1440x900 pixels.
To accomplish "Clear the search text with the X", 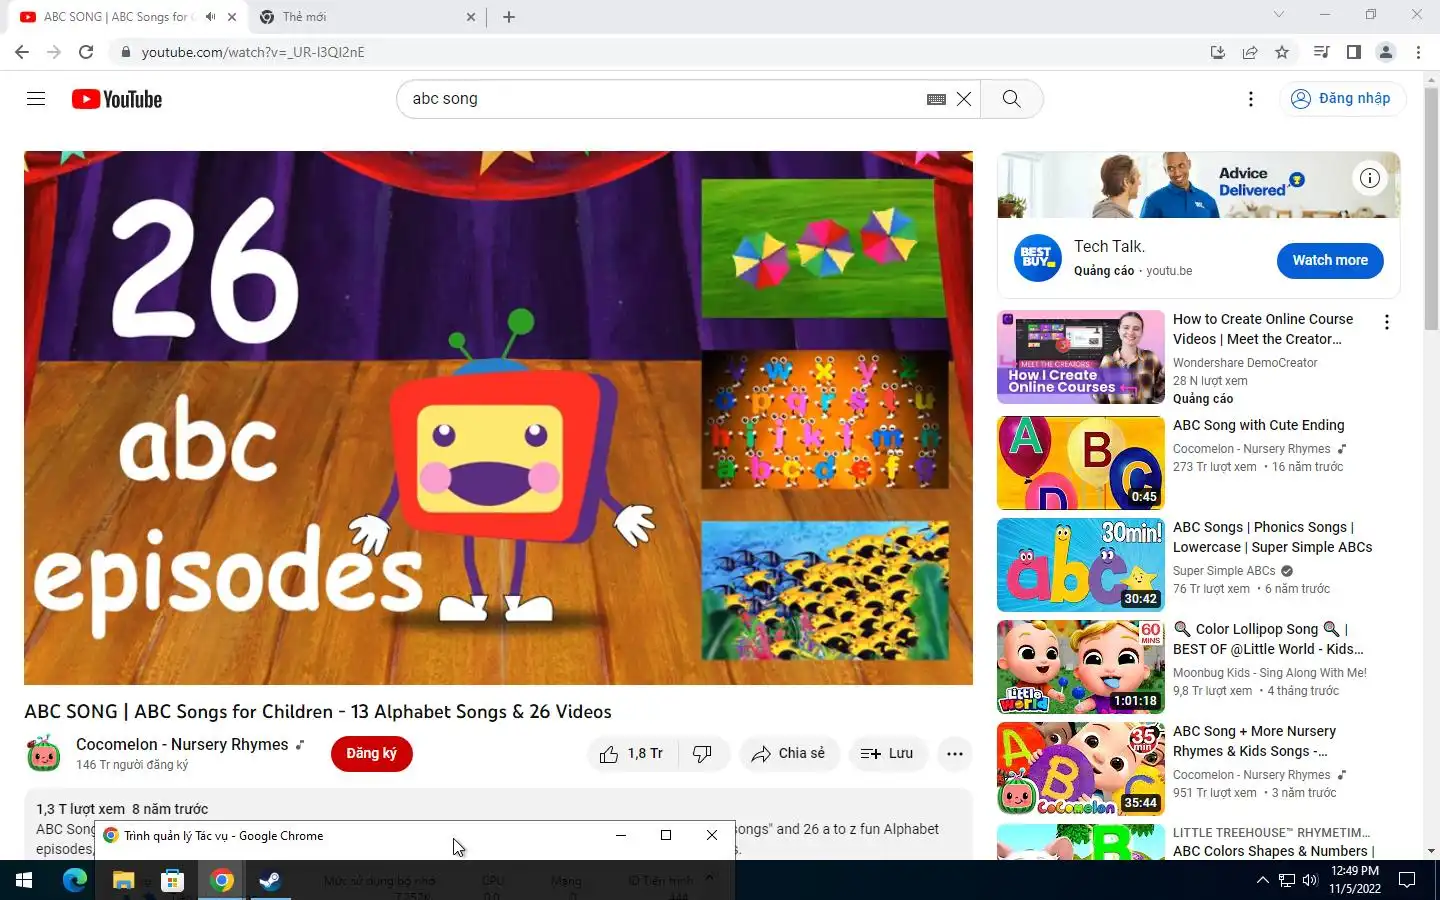I will pyautogui.click(x=964, y=99).
